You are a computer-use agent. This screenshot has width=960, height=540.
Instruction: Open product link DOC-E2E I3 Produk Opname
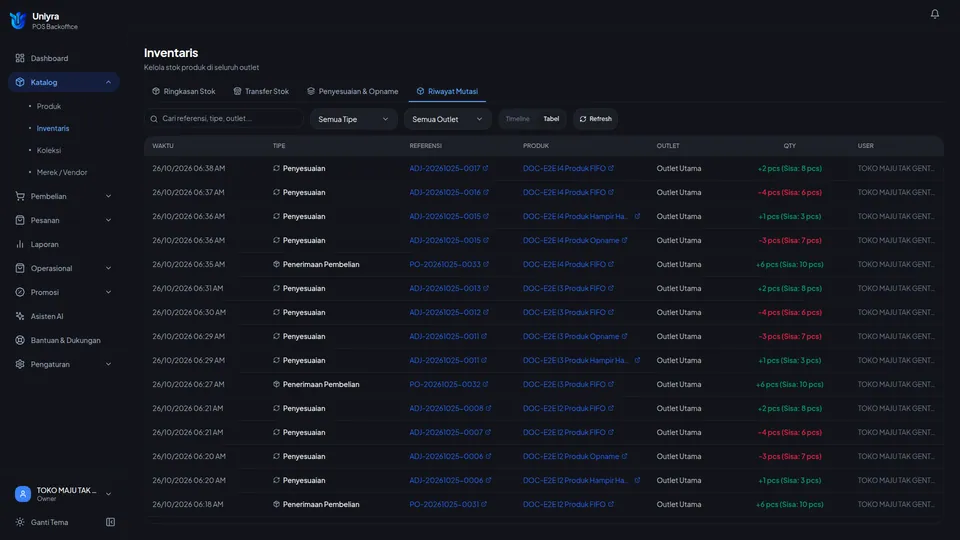point(571,336)
